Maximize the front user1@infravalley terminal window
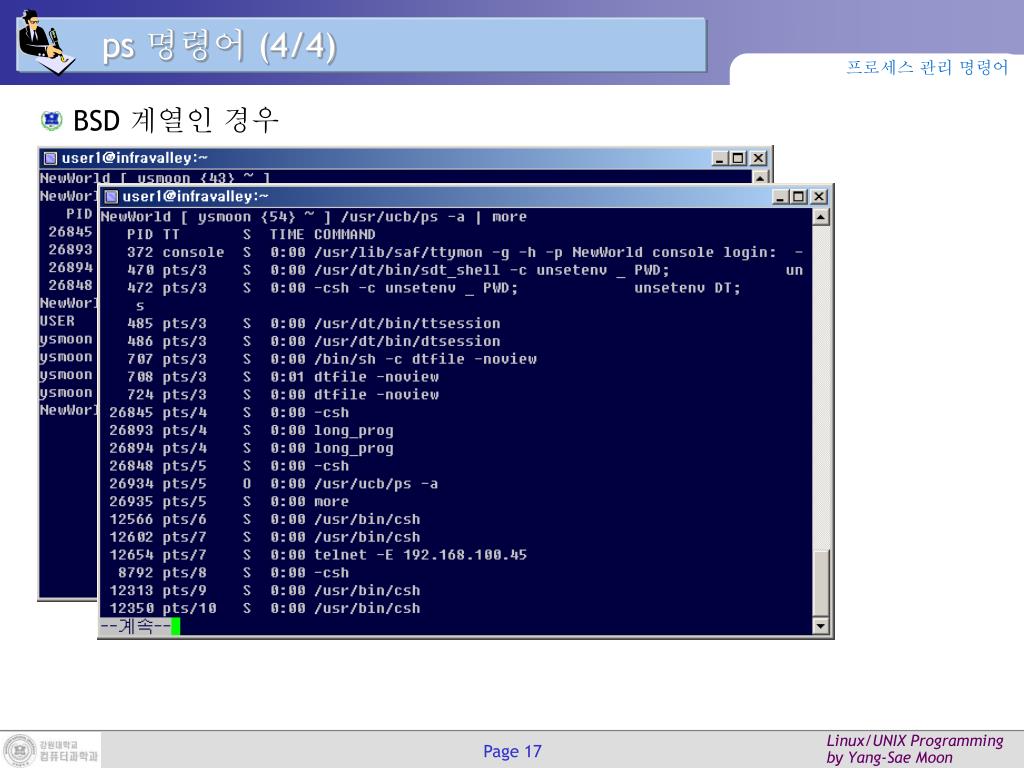The width and height of the screenshot is (1024, 768). point(798,196)
